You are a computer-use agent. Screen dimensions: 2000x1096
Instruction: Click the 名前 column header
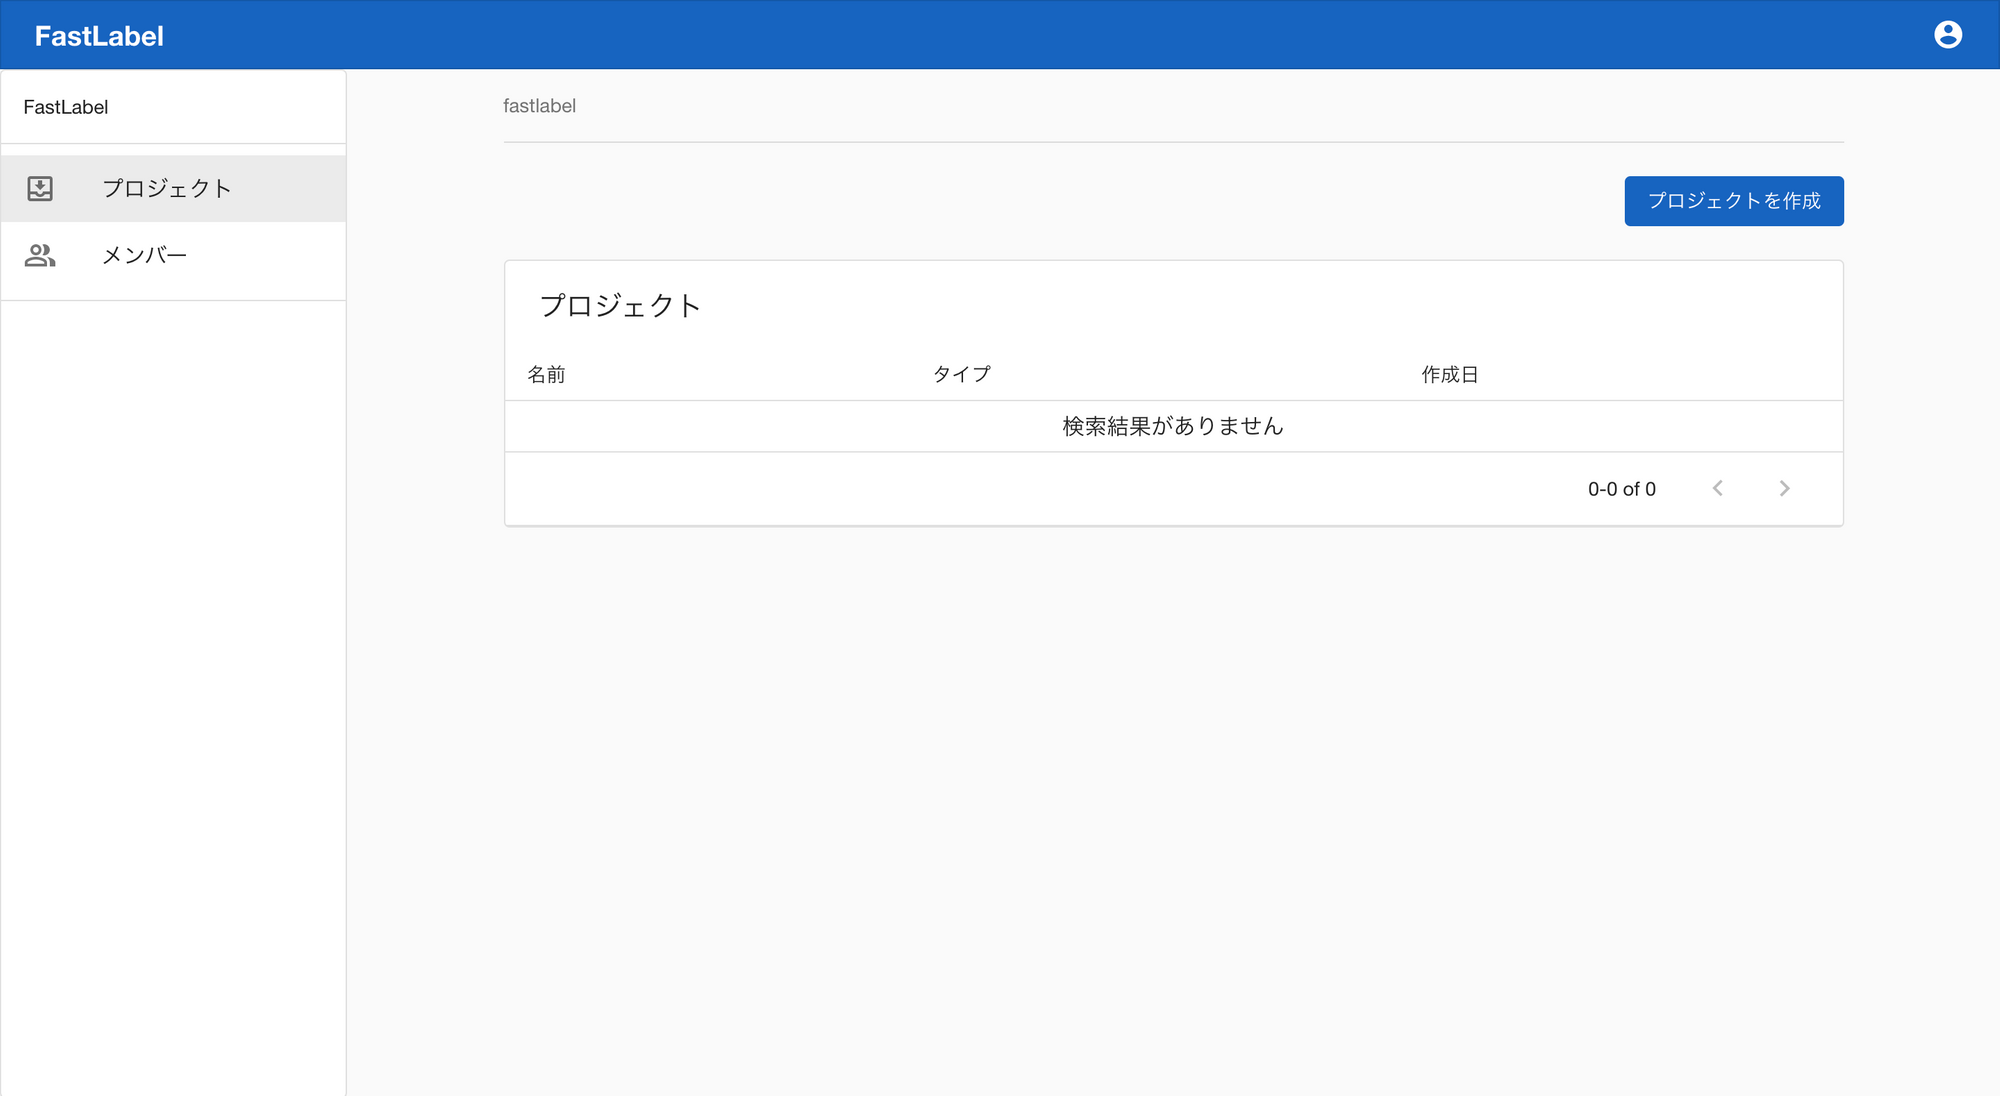(546, 374)
